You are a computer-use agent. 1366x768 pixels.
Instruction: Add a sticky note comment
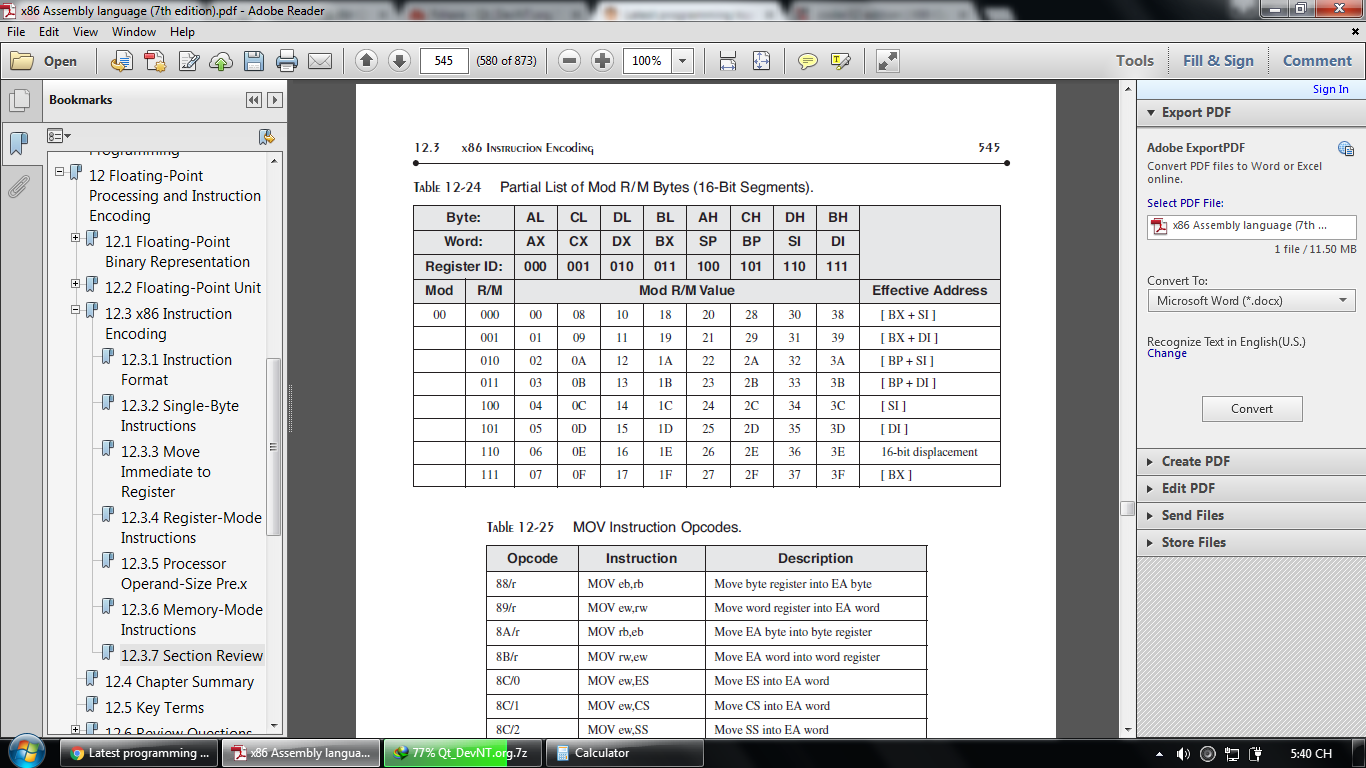tap(807, 61)
